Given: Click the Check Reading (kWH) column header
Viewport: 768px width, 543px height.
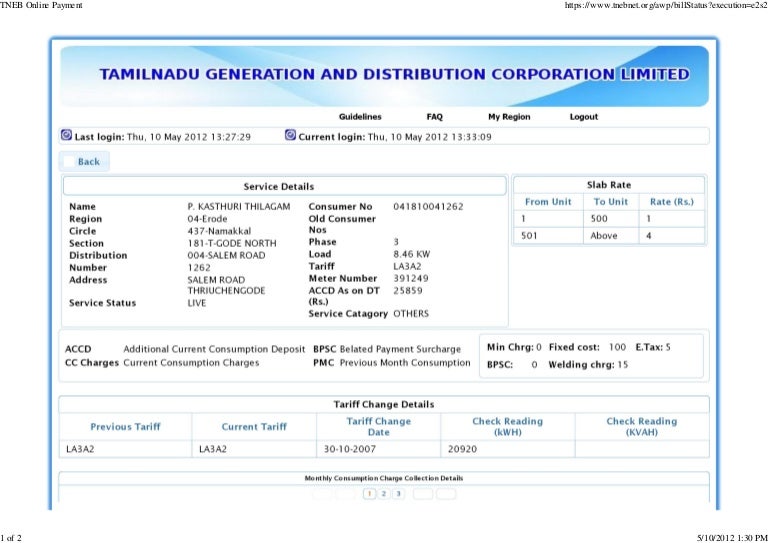Looking at the screenshot, I should tap(507, 427).
